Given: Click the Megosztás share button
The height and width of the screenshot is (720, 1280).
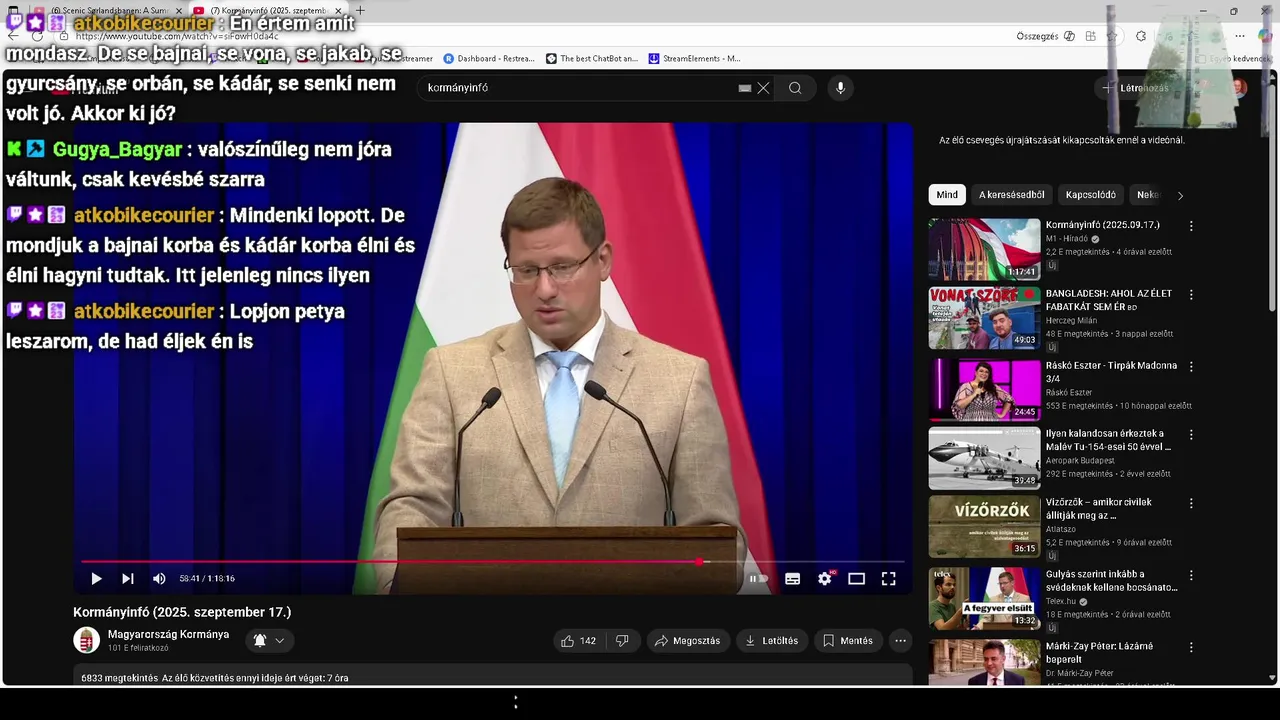Looking at the screenshot, I should click(687, 641).
